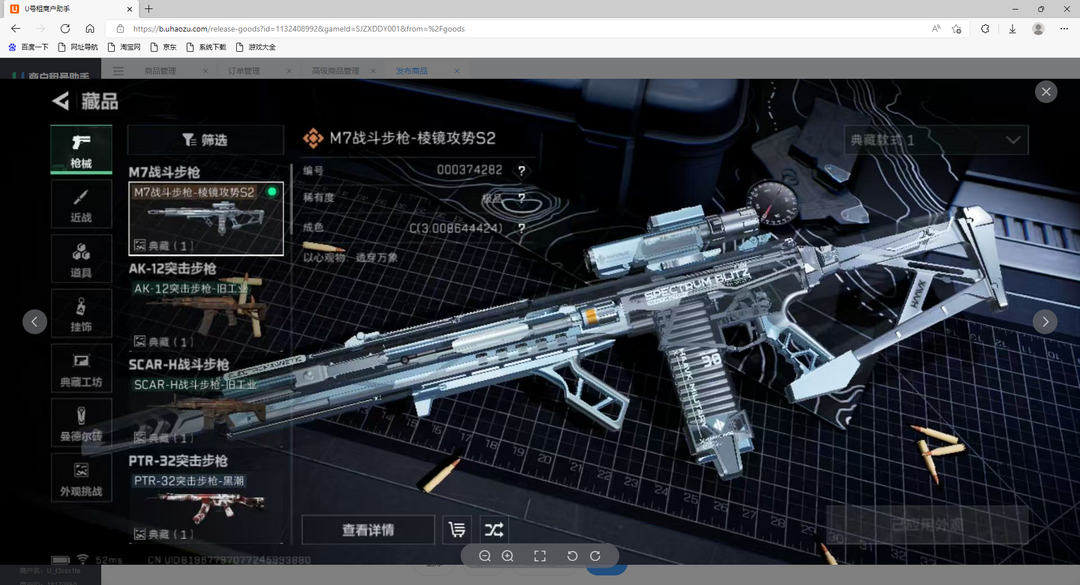Screen dimensions: 1080x585
Task: Toggle fullscreen in image viewer toolbar
Action: (x=540, y=556)
